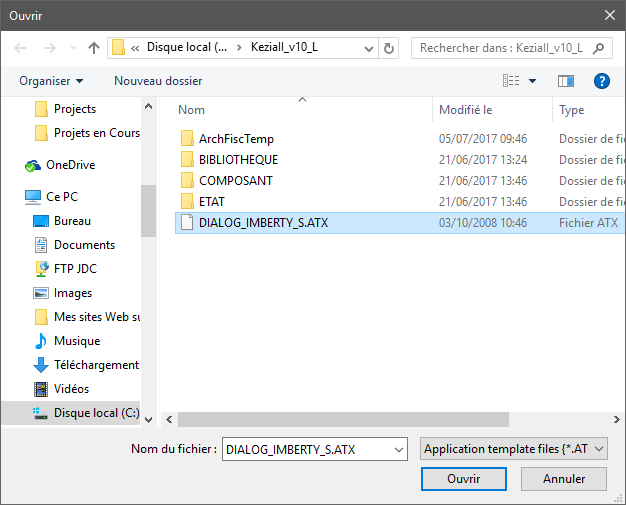
Task: Open Musique folder in the sidebar
Action: (76, 341)
